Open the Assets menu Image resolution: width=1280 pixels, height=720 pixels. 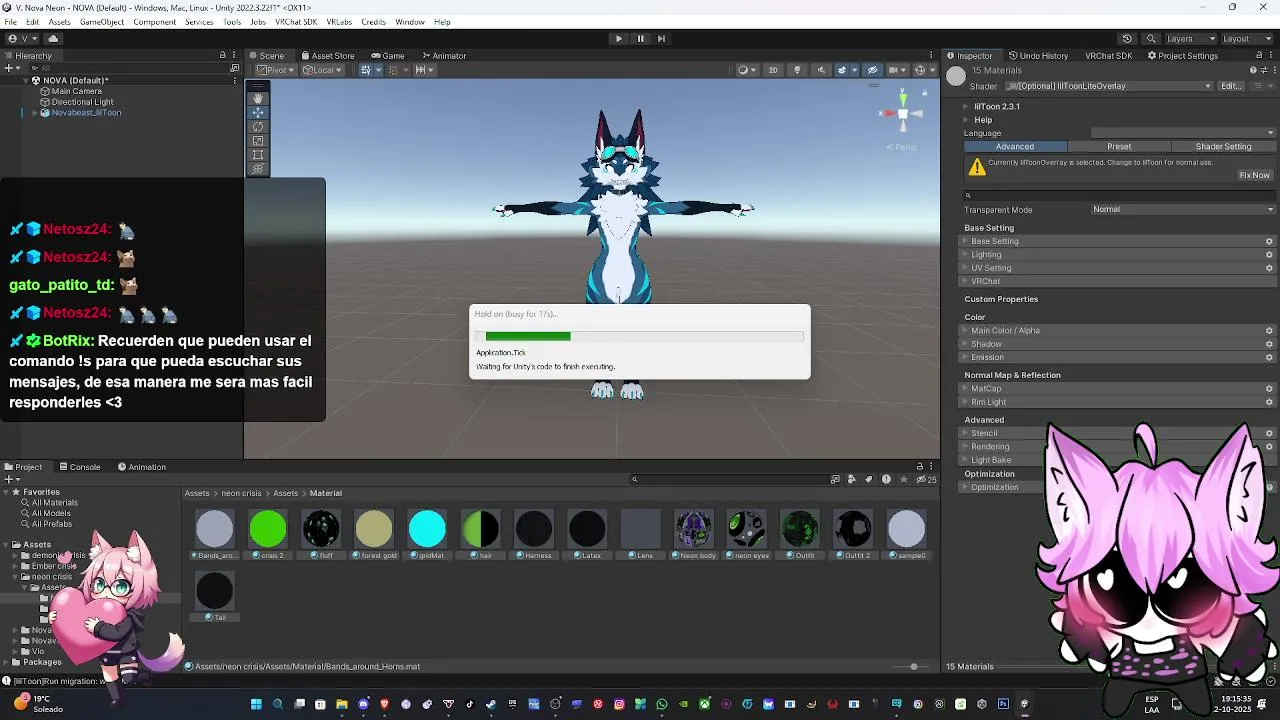(59, 22)
